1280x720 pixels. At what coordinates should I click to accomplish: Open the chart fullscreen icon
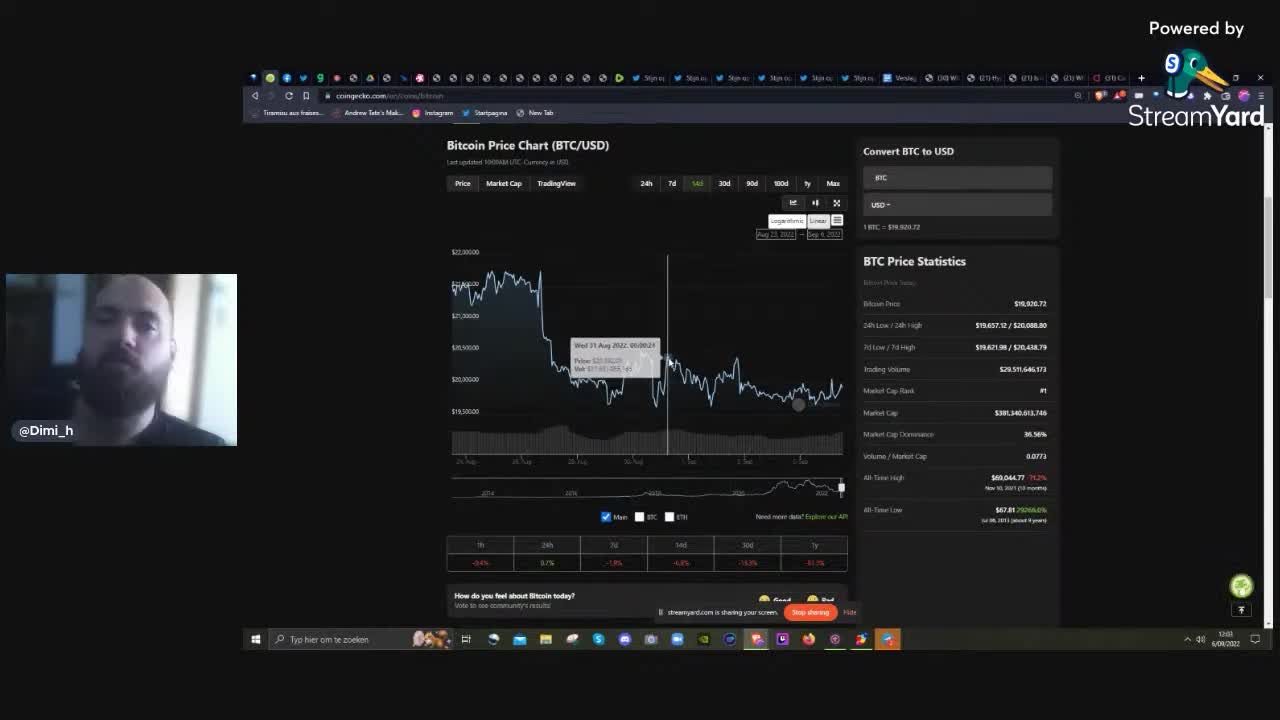[x=837, y=203]
